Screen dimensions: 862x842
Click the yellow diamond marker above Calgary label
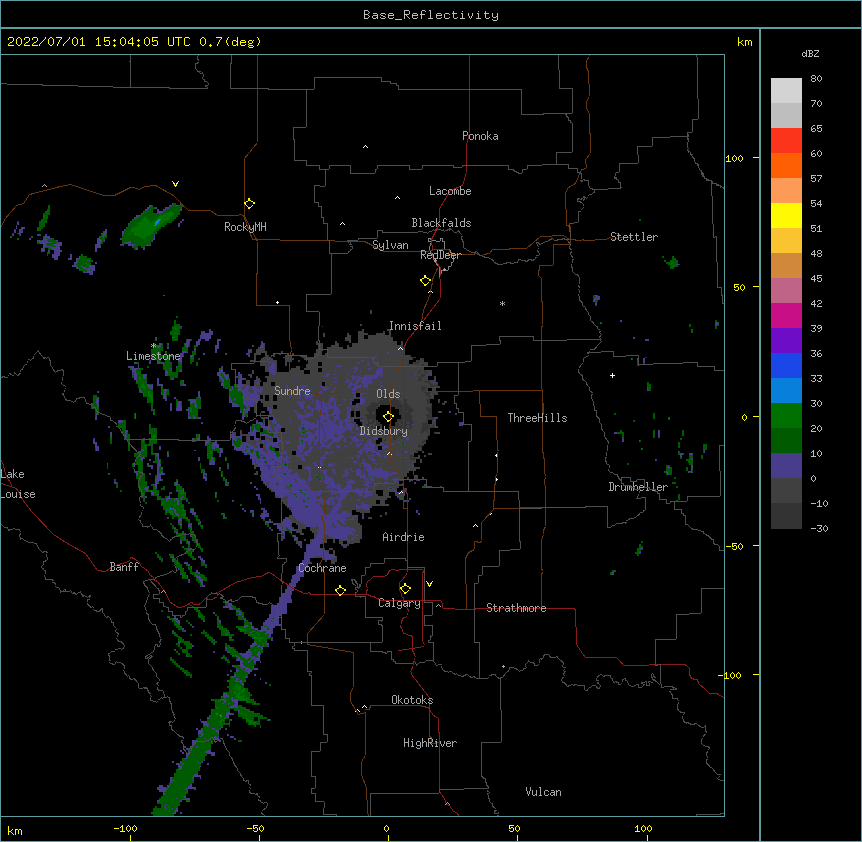[x=405, y=589]
